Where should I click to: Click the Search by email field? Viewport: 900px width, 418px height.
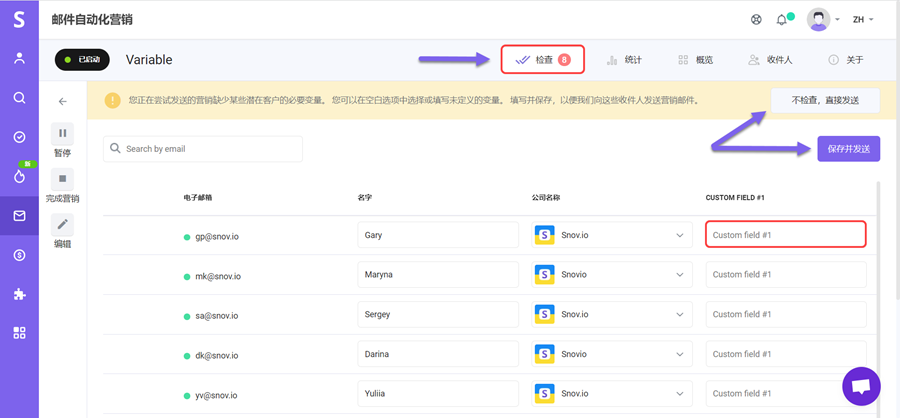click(203, 149)
